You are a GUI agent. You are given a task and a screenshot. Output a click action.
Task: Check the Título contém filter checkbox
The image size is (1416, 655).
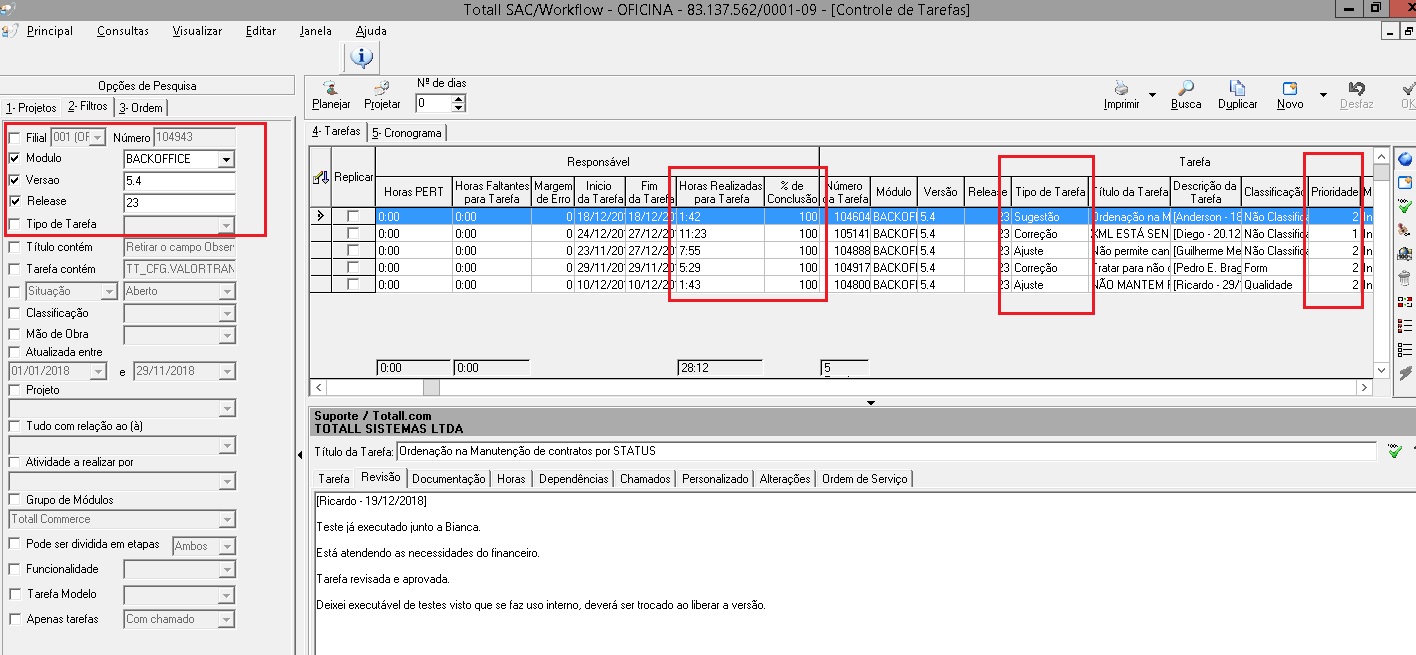pyautogui.click(x=14, y=247)
